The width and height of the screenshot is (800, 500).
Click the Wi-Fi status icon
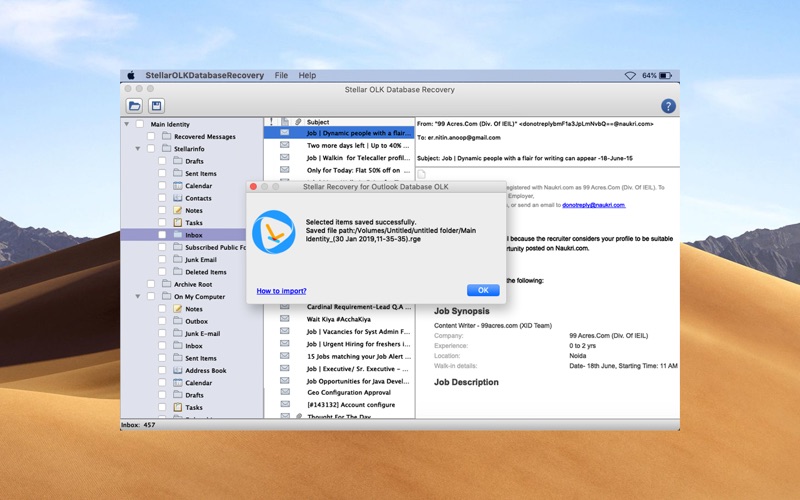point(630,76)
